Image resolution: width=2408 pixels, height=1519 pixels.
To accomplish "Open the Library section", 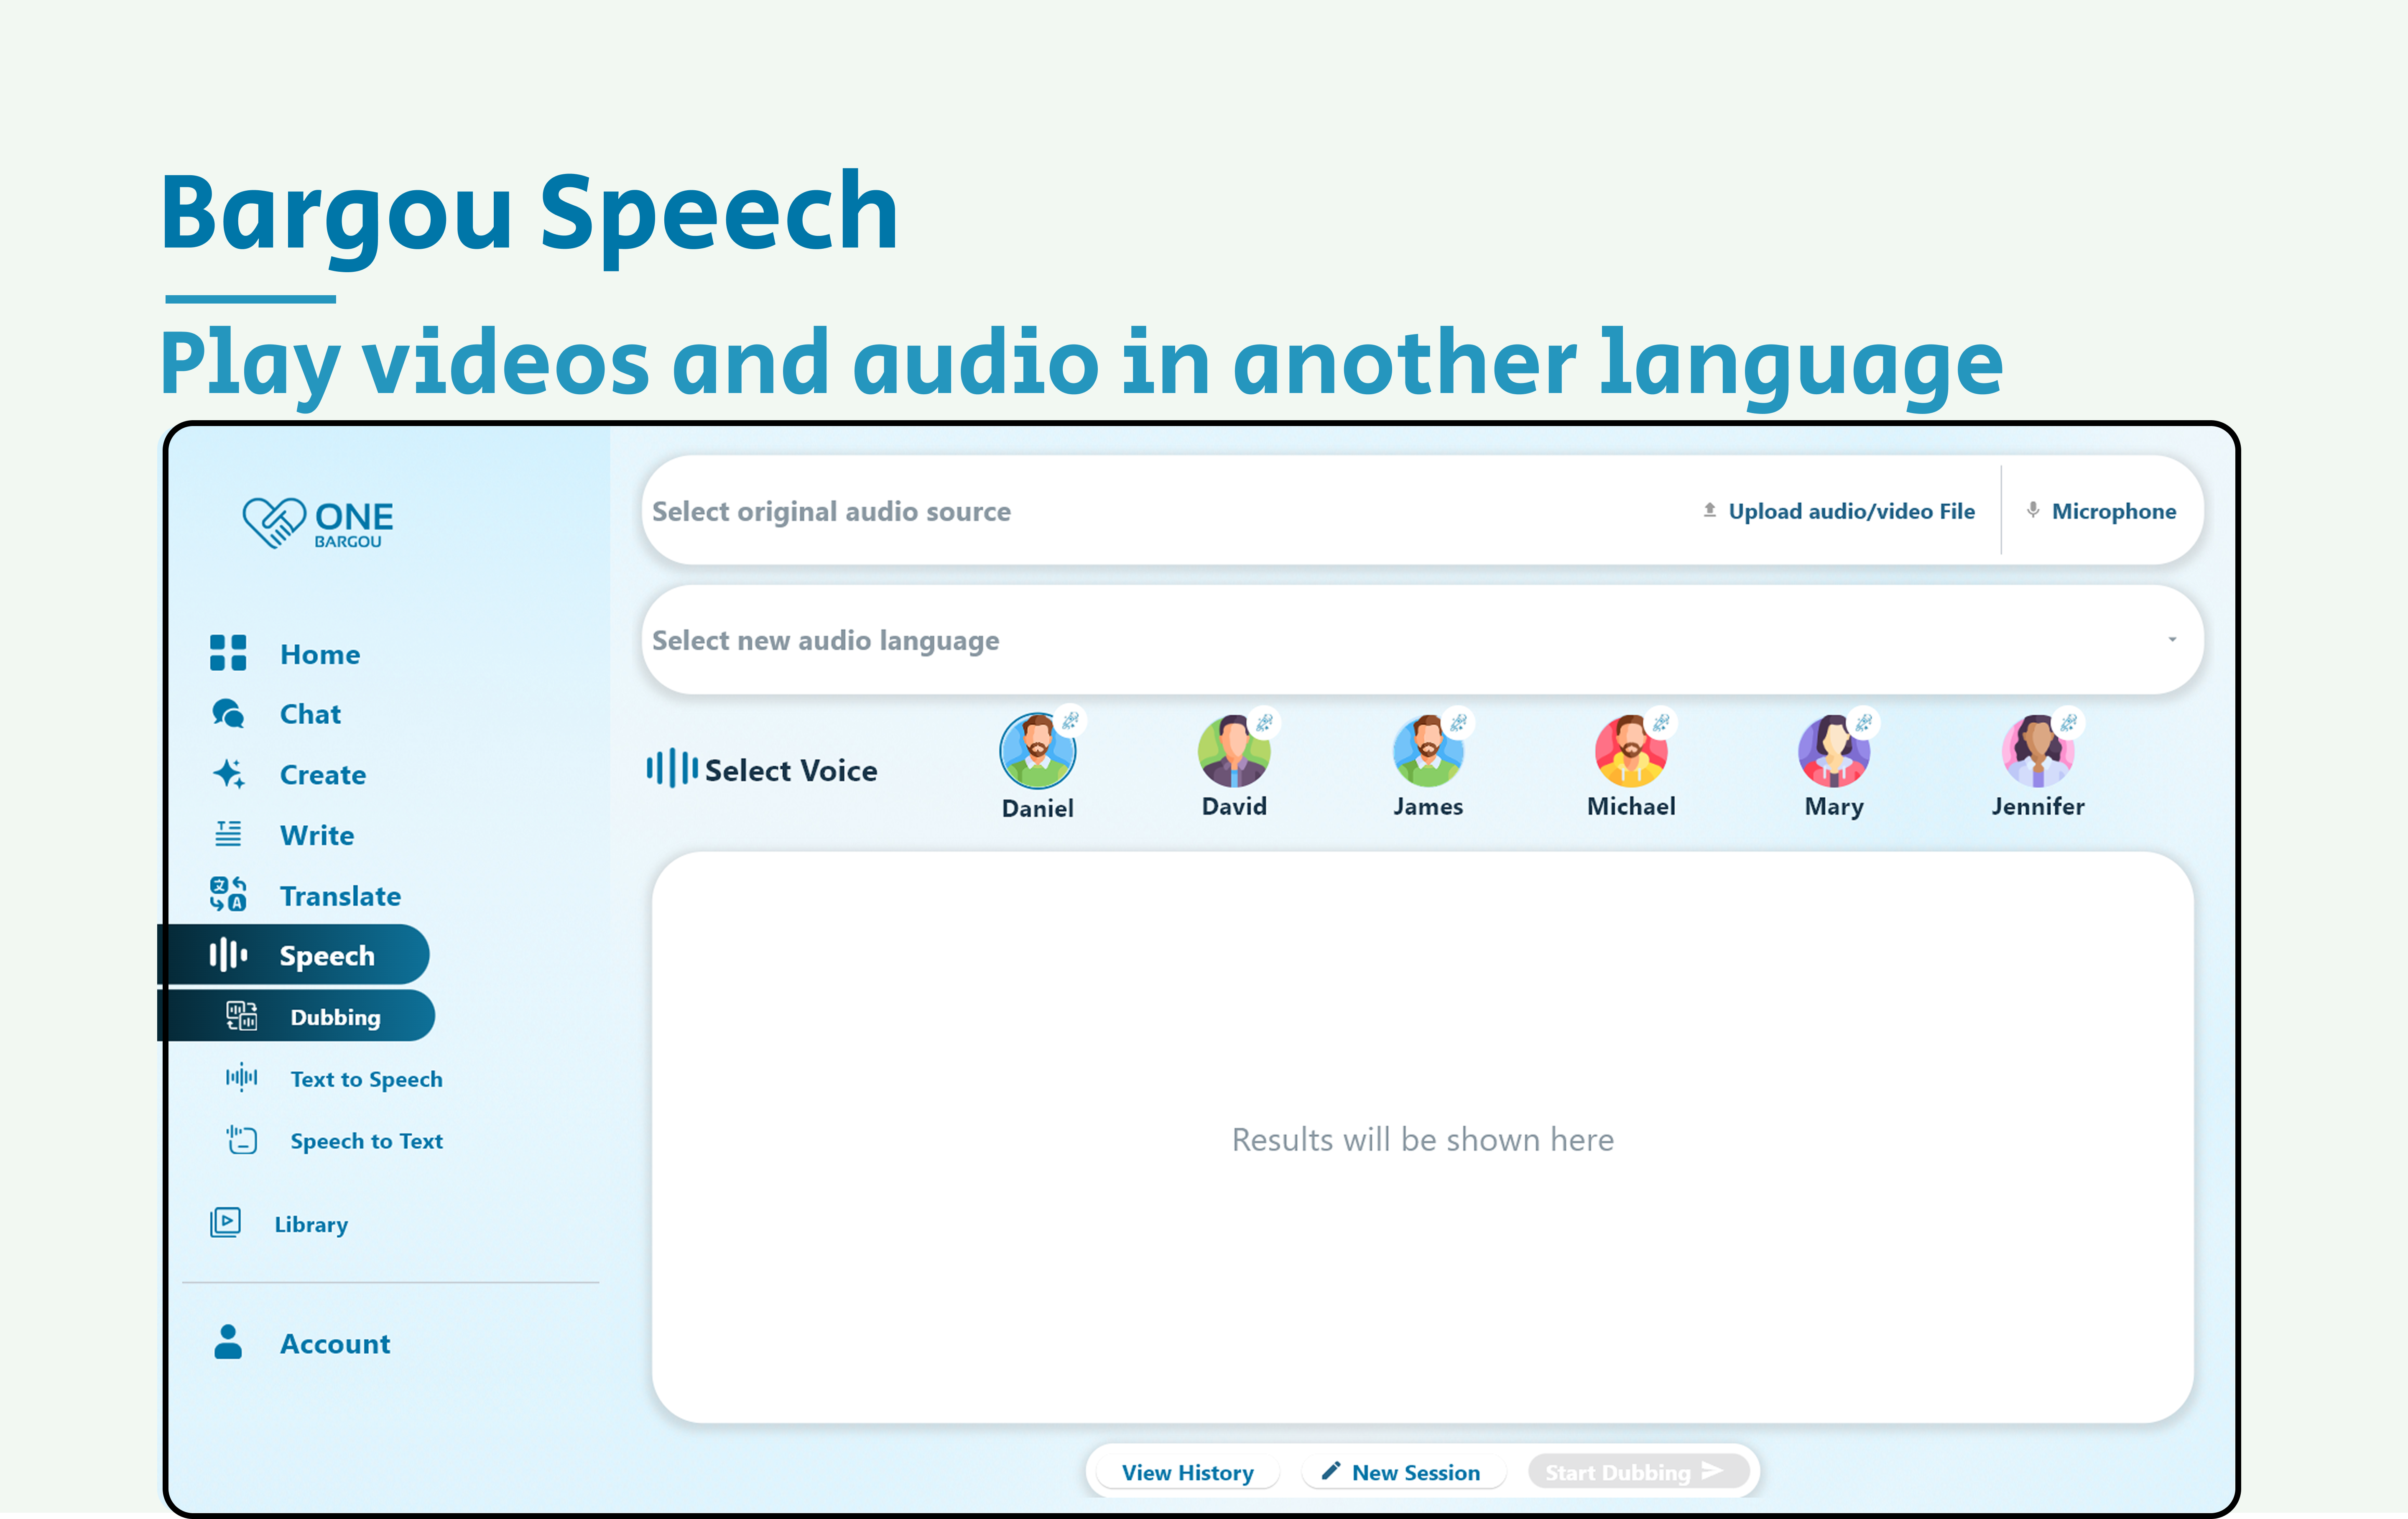I will (x=310, y=1224).
